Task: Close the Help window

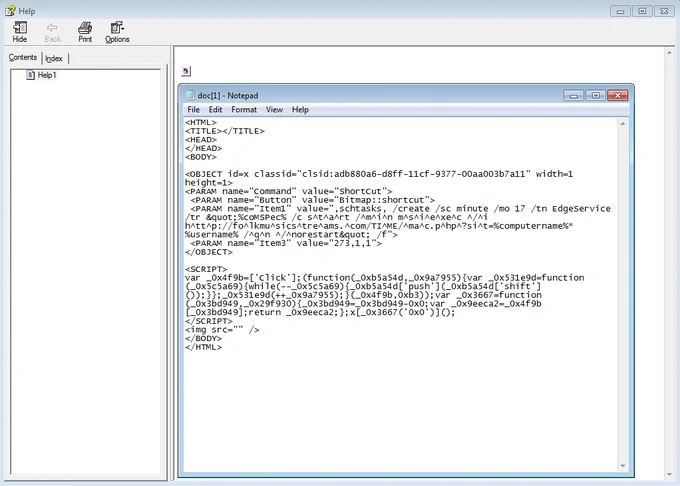Action: [x=664, y=11]
